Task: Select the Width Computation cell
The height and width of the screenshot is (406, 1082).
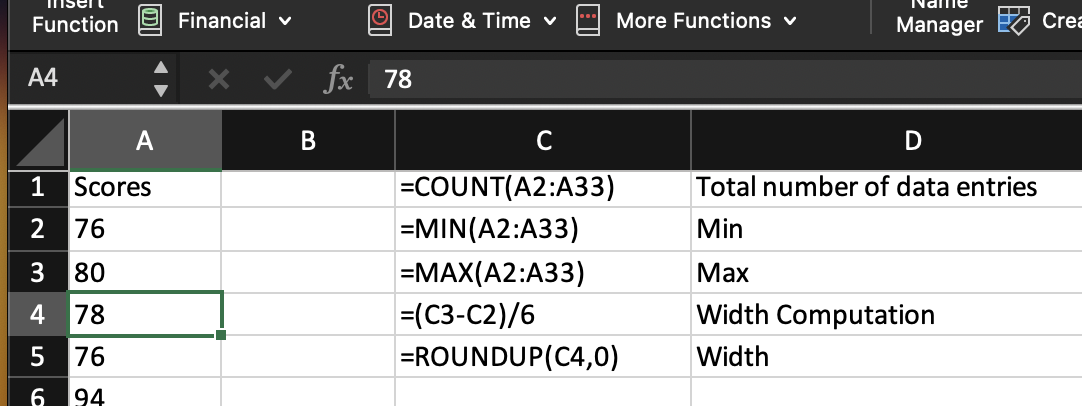Action: (x=886, y=315)
